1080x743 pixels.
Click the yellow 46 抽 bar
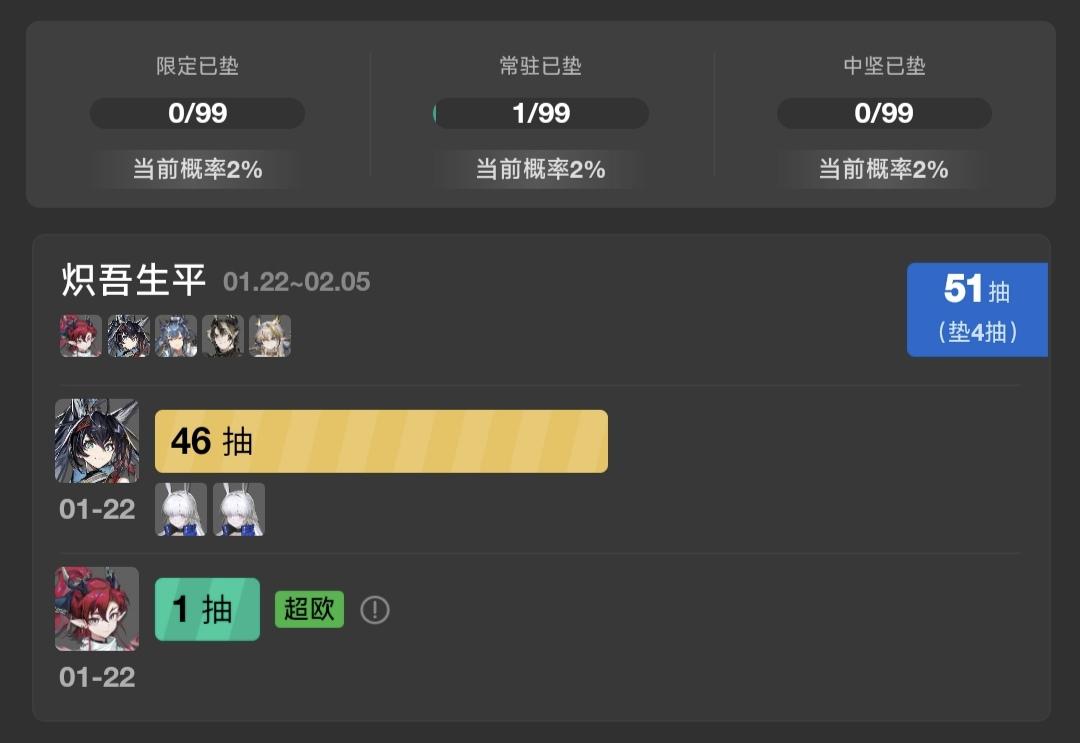click(381, 441)
